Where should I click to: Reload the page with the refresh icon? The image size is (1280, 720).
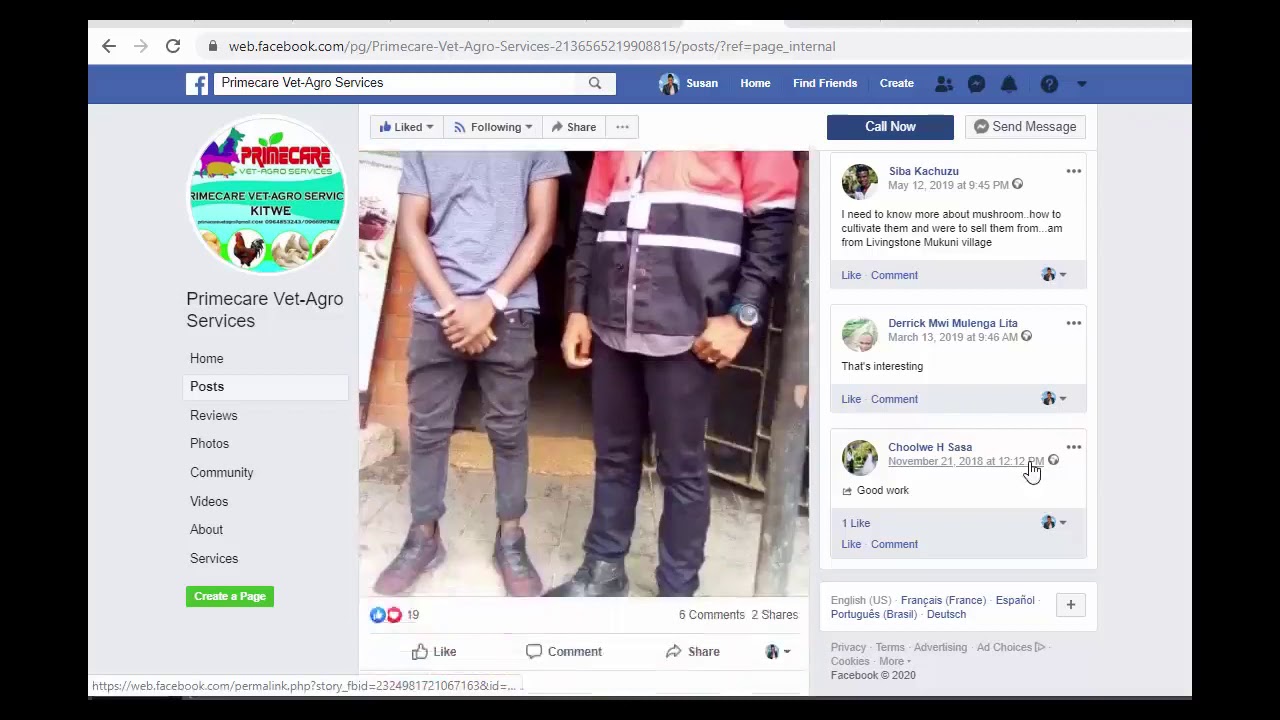coord(173,46)
